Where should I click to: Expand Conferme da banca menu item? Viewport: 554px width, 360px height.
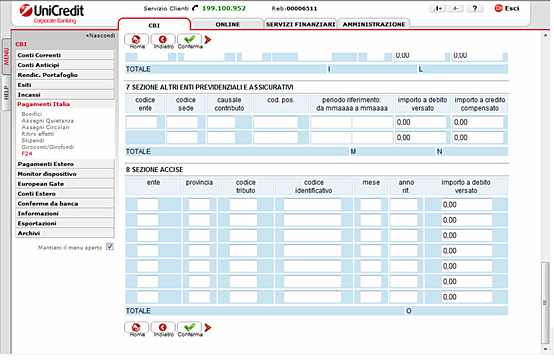pos(65,203)
